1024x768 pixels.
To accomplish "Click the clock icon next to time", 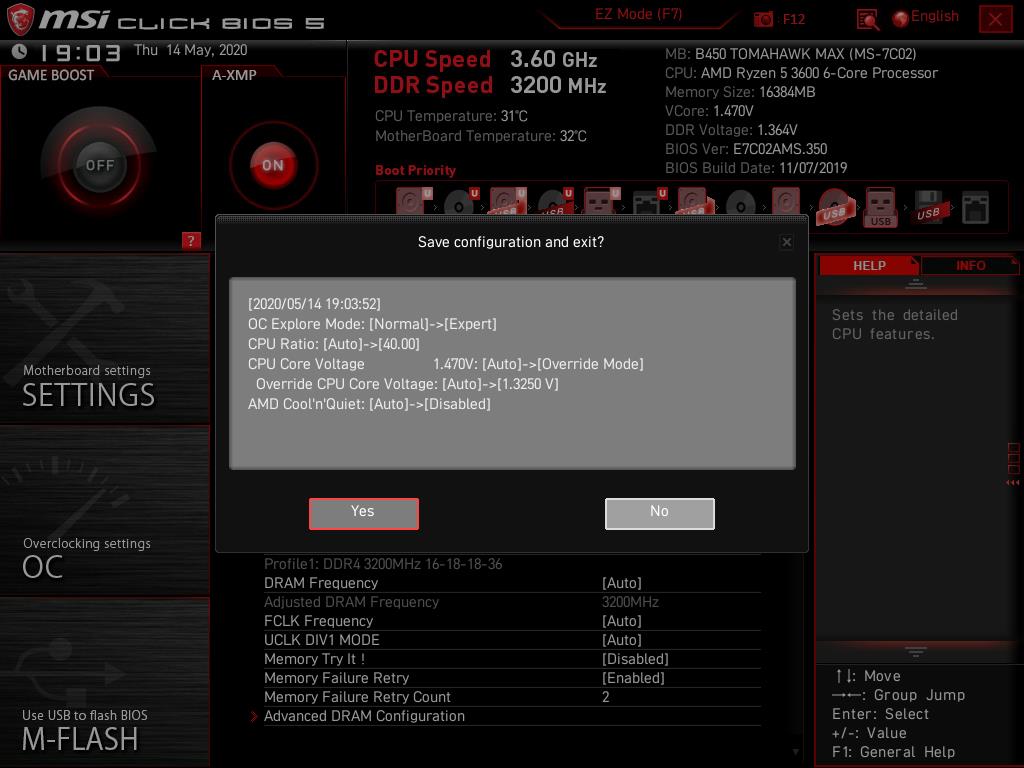I will 20,51.
